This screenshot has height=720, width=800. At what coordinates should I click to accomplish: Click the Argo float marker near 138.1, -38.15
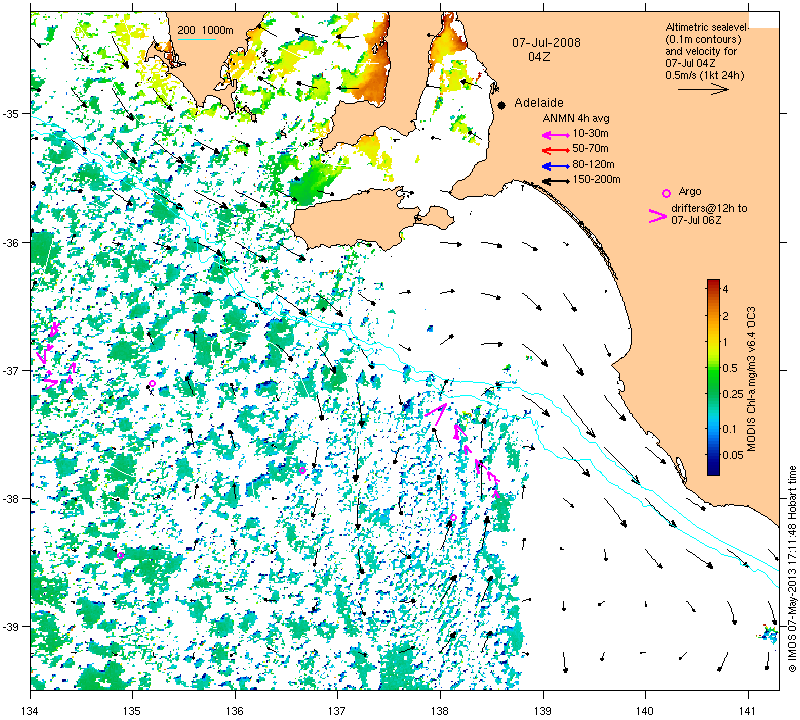[453, 517]
